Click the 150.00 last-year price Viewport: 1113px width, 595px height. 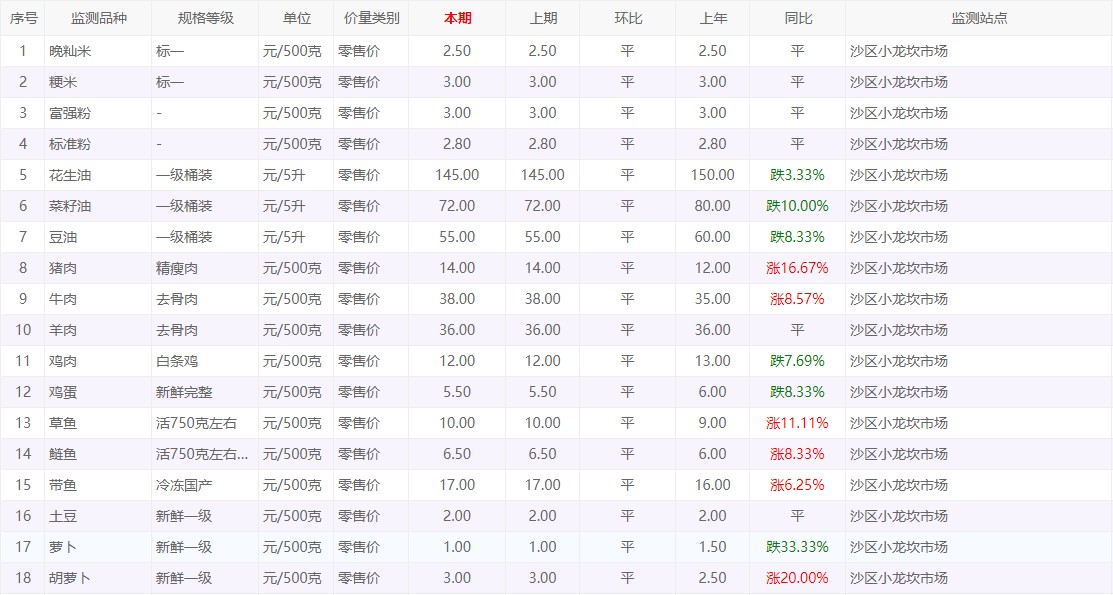(713, 175)
